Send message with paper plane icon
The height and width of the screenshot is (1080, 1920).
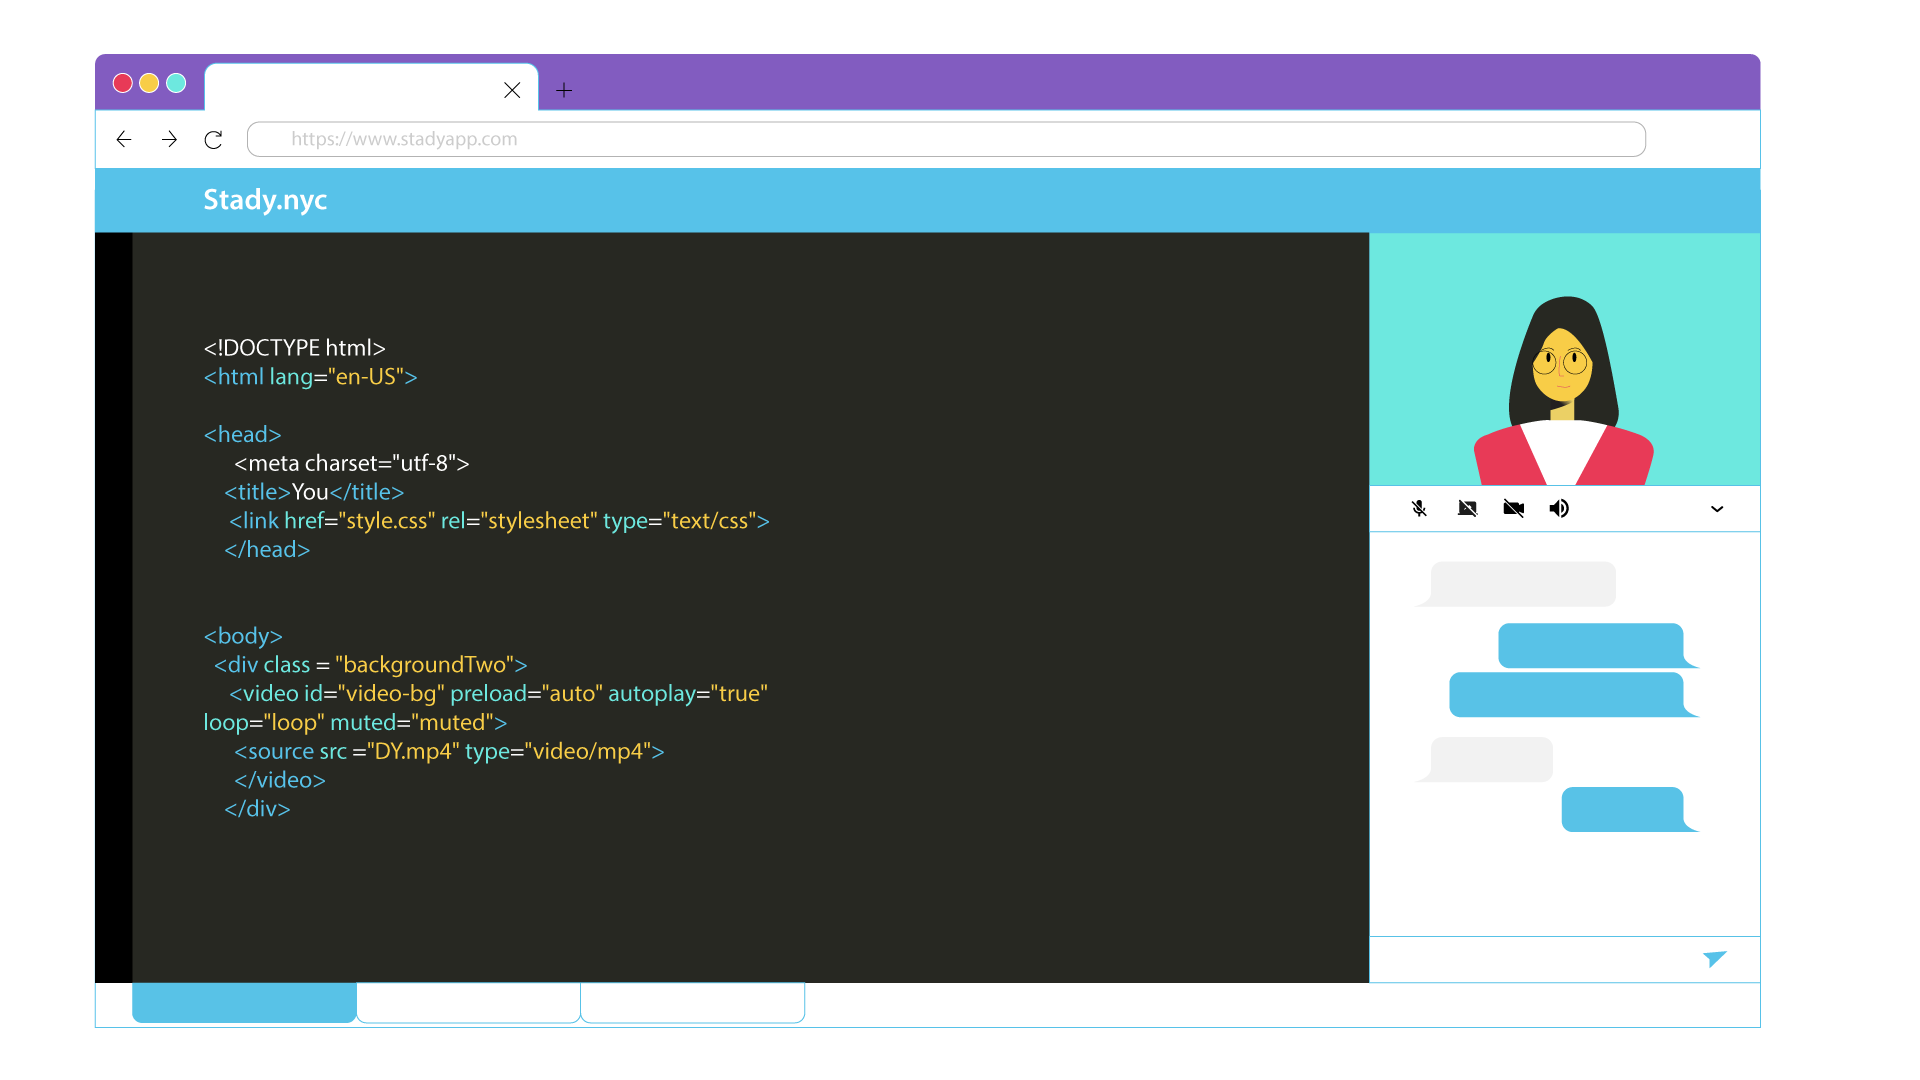pyautogui.click(x=1714, y=959)
